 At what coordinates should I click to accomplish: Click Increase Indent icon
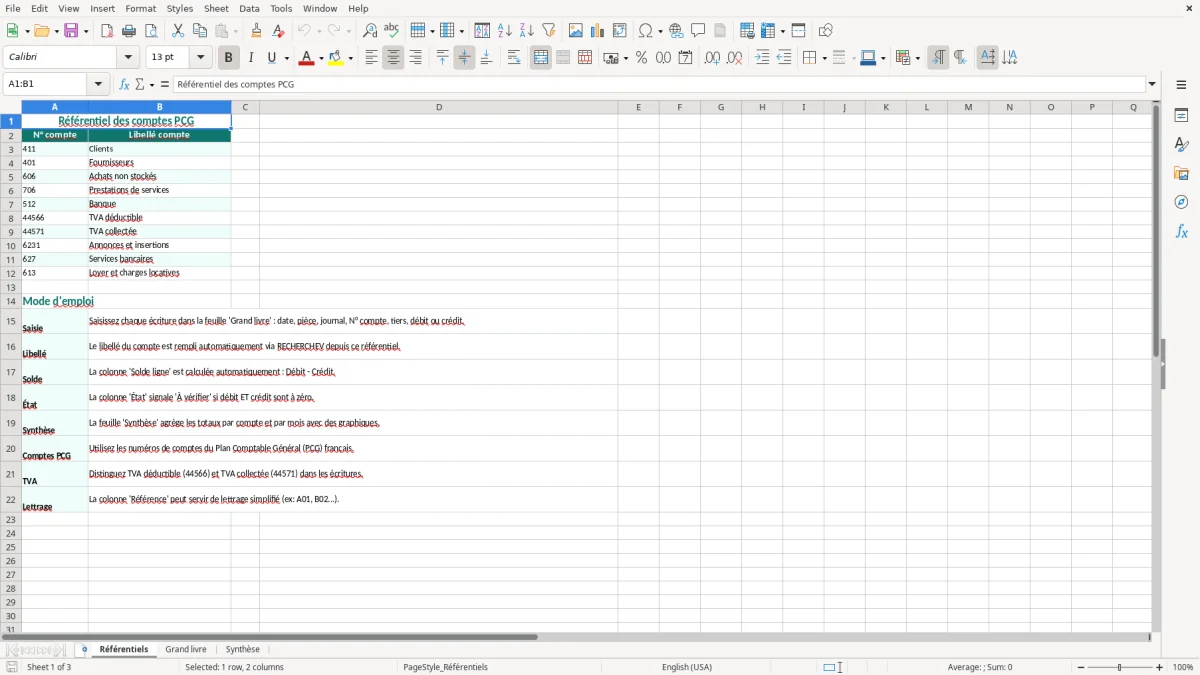click(762, 58)
